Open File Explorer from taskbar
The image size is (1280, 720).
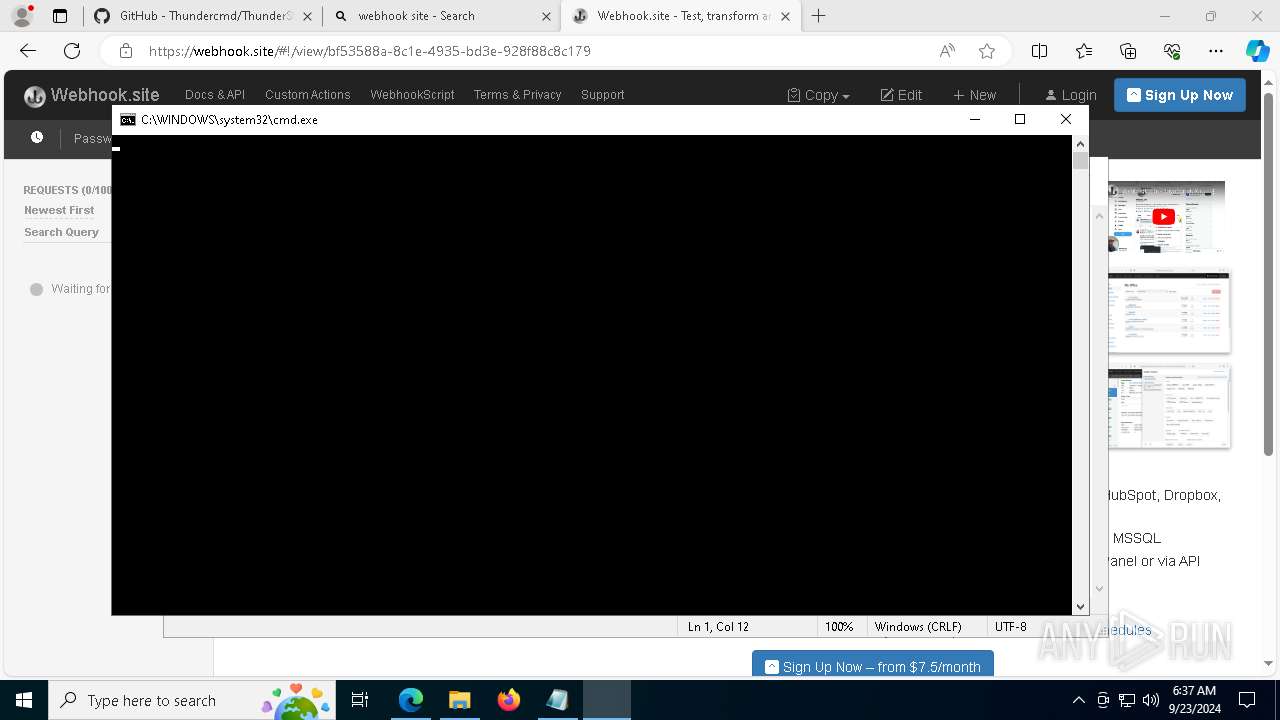click(459, 700)
